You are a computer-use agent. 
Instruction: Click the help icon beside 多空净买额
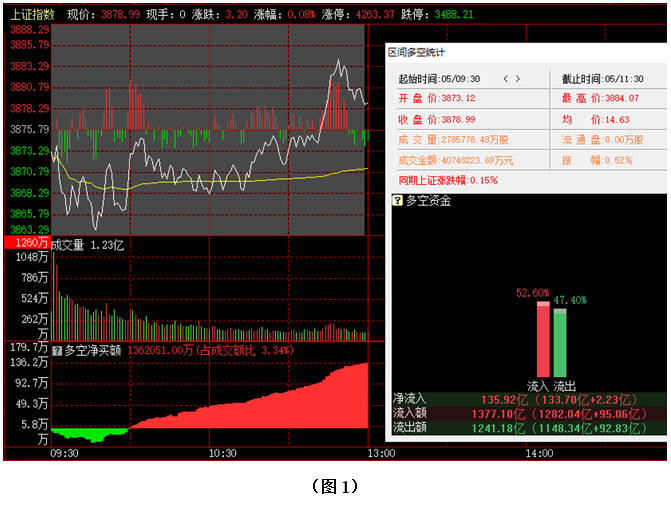(57, 350)
